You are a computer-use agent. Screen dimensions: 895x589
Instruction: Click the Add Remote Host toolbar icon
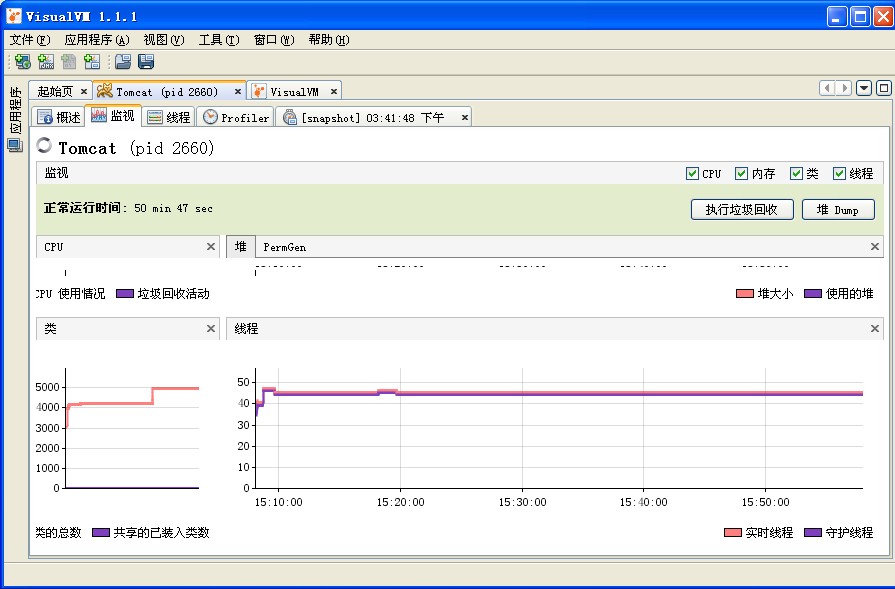pos(23,62)
